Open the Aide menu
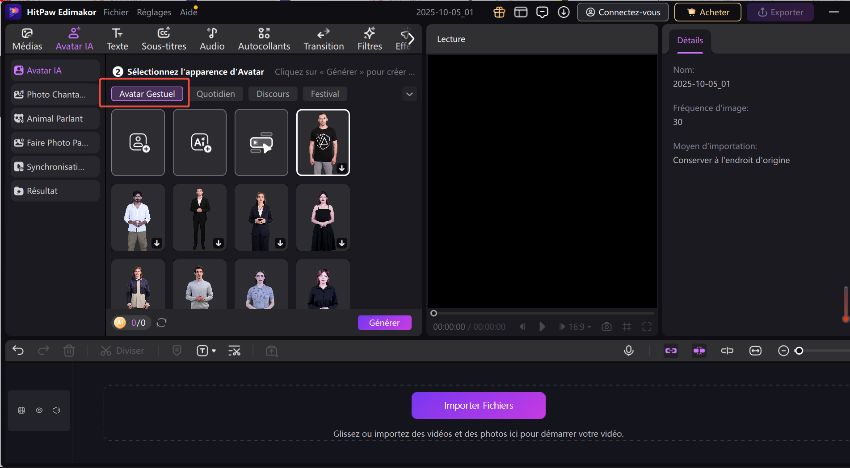The width and height of the screenshot is (850, 468). tap(188, 12)
